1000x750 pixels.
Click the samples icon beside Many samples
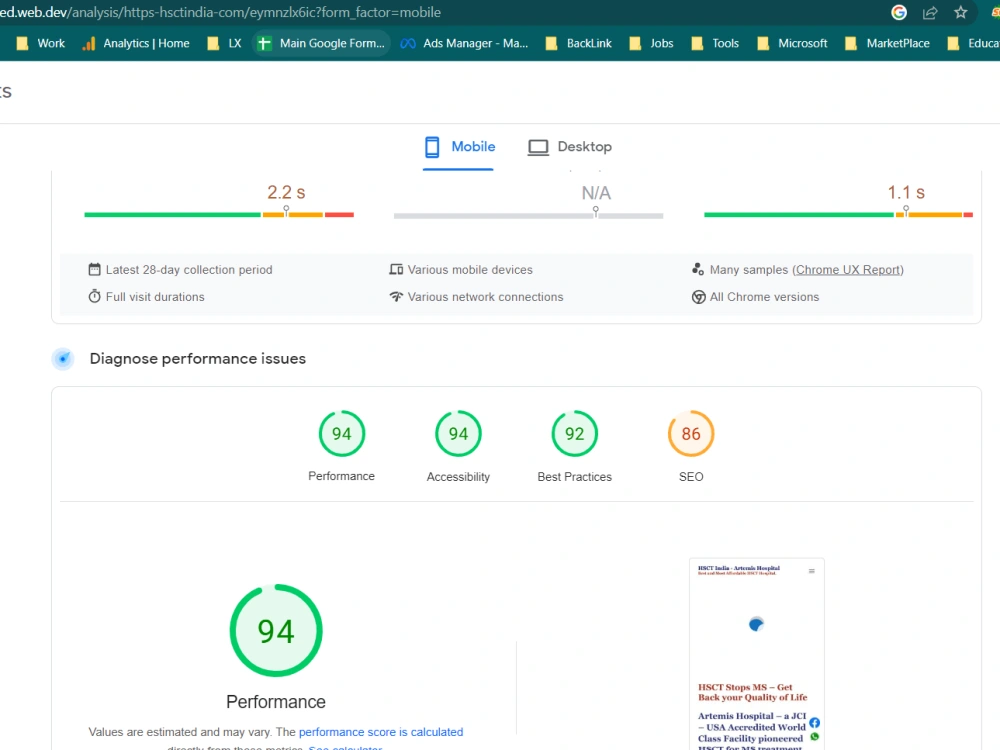pos(698,269)
